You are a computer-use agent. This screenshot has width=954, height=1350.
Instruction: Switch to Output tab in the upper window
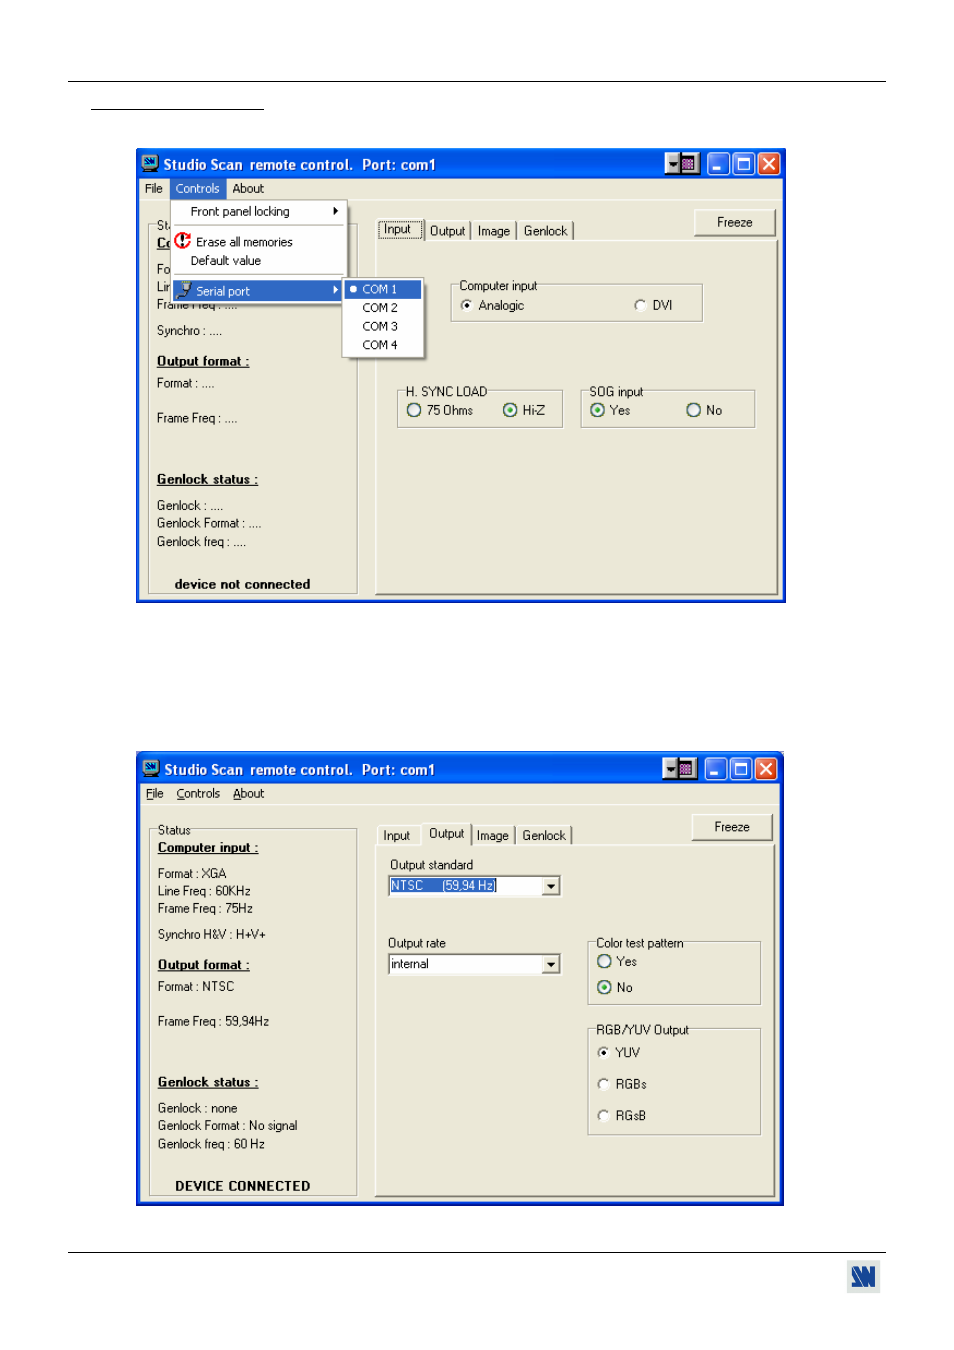coord(447,230)
